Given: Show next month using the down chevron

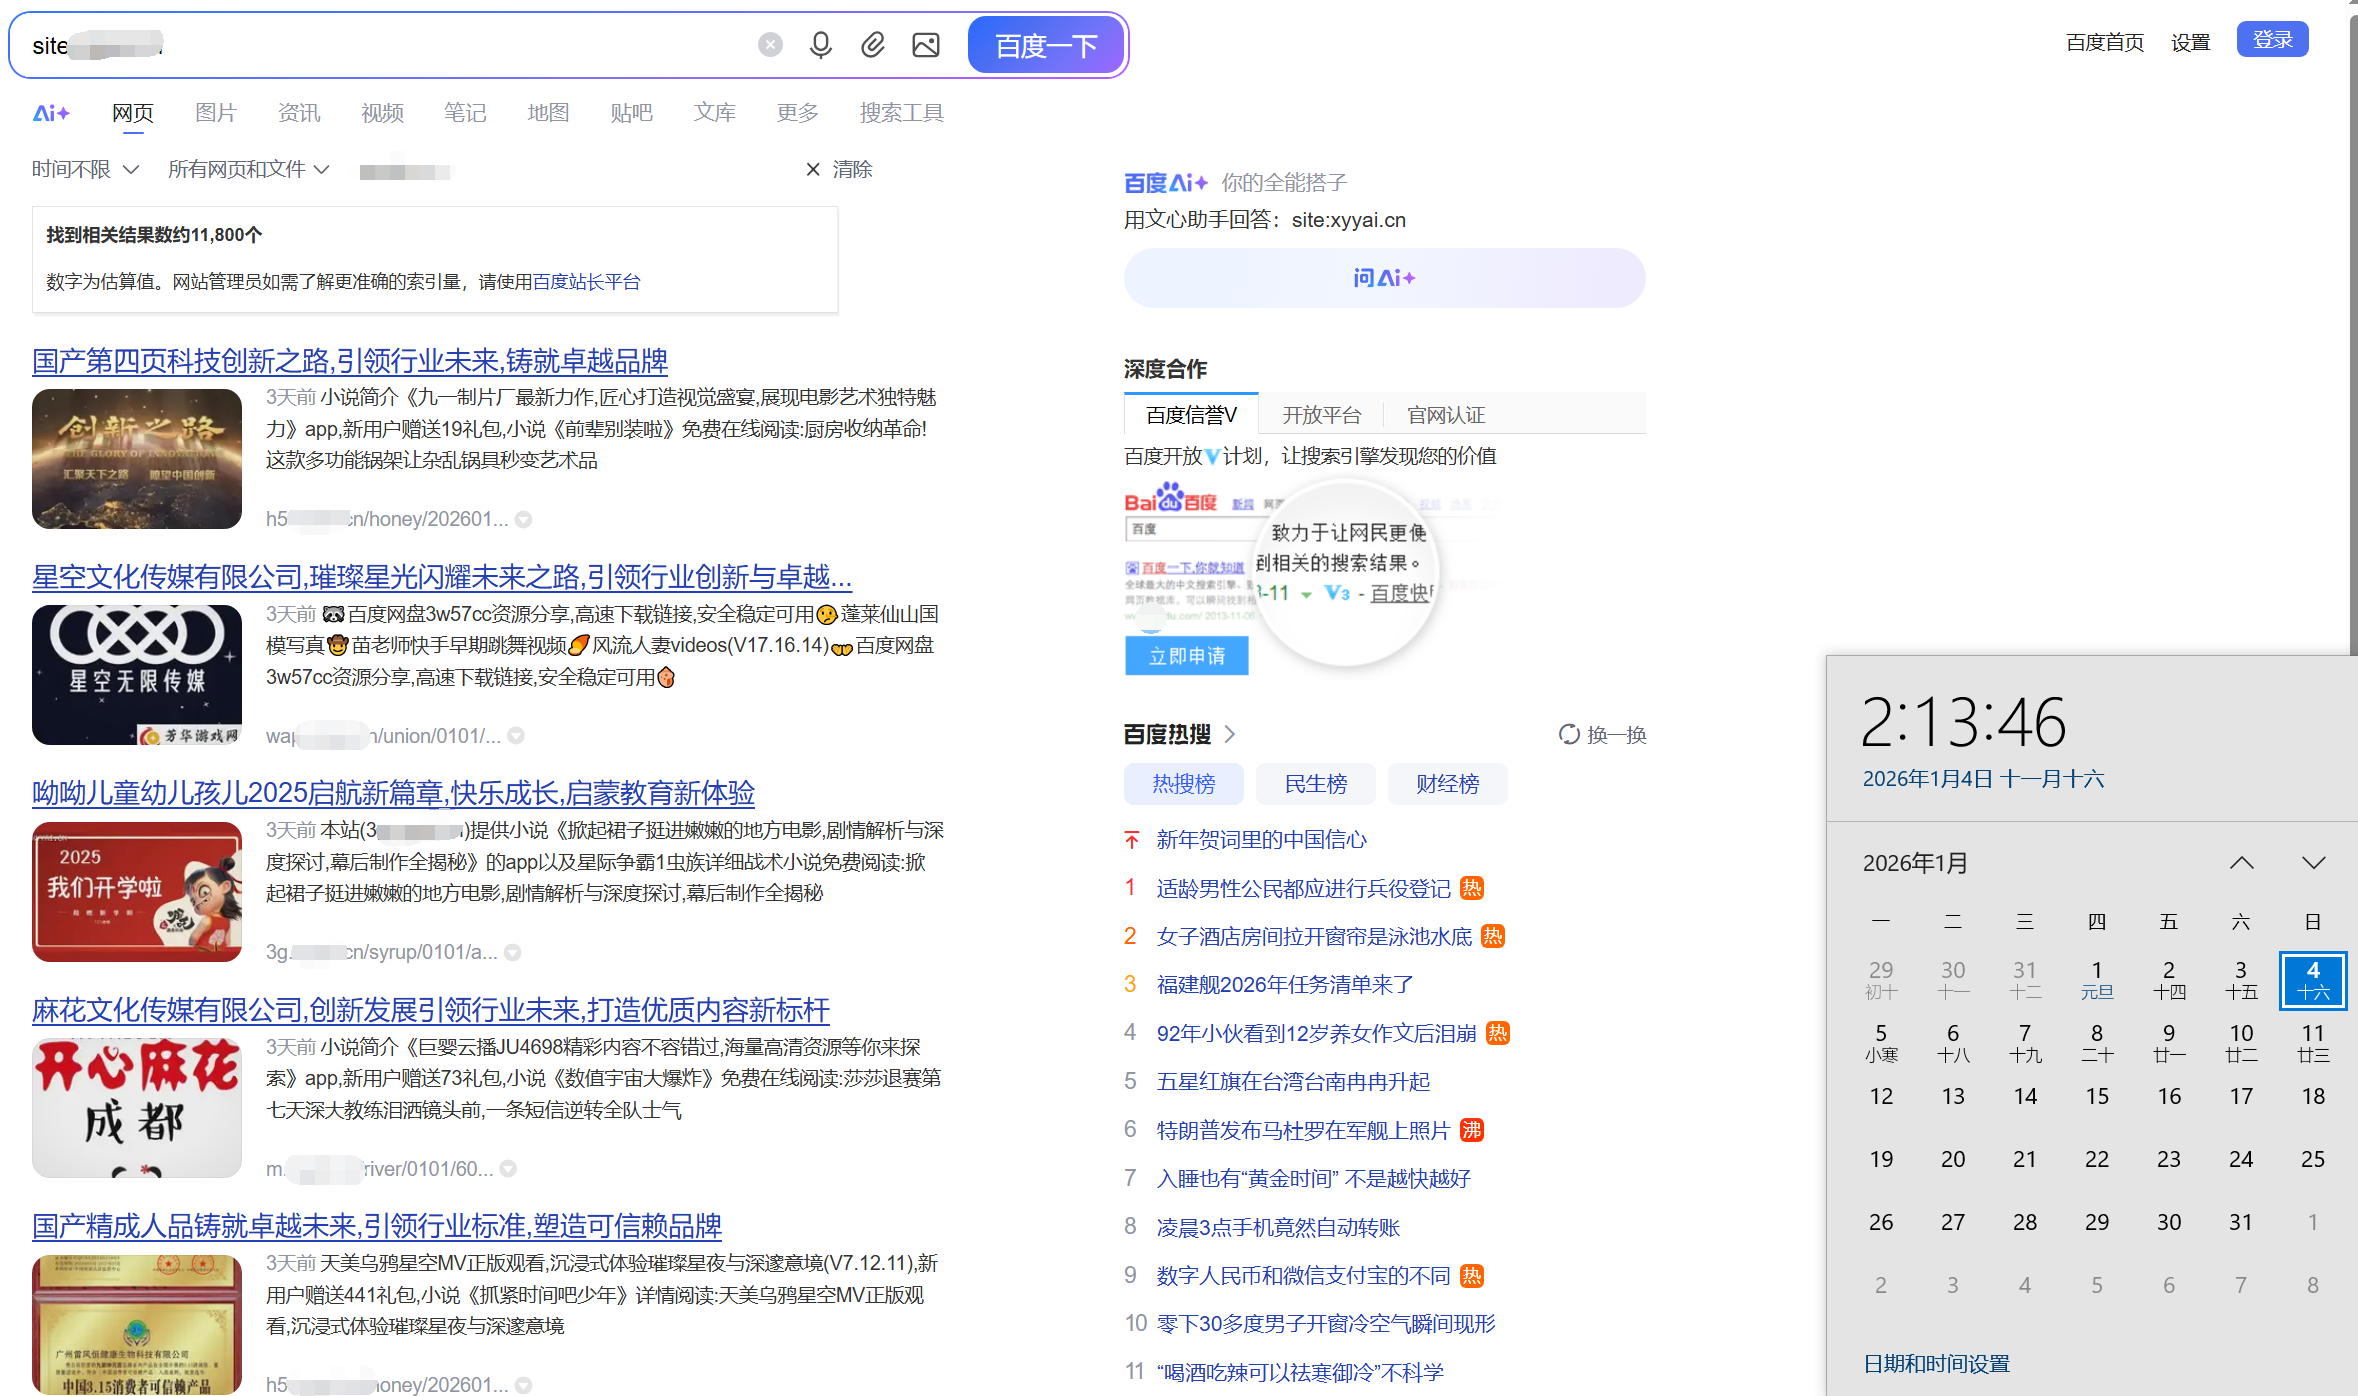Looking at the screenshot, I should (x=2313, y=862).
